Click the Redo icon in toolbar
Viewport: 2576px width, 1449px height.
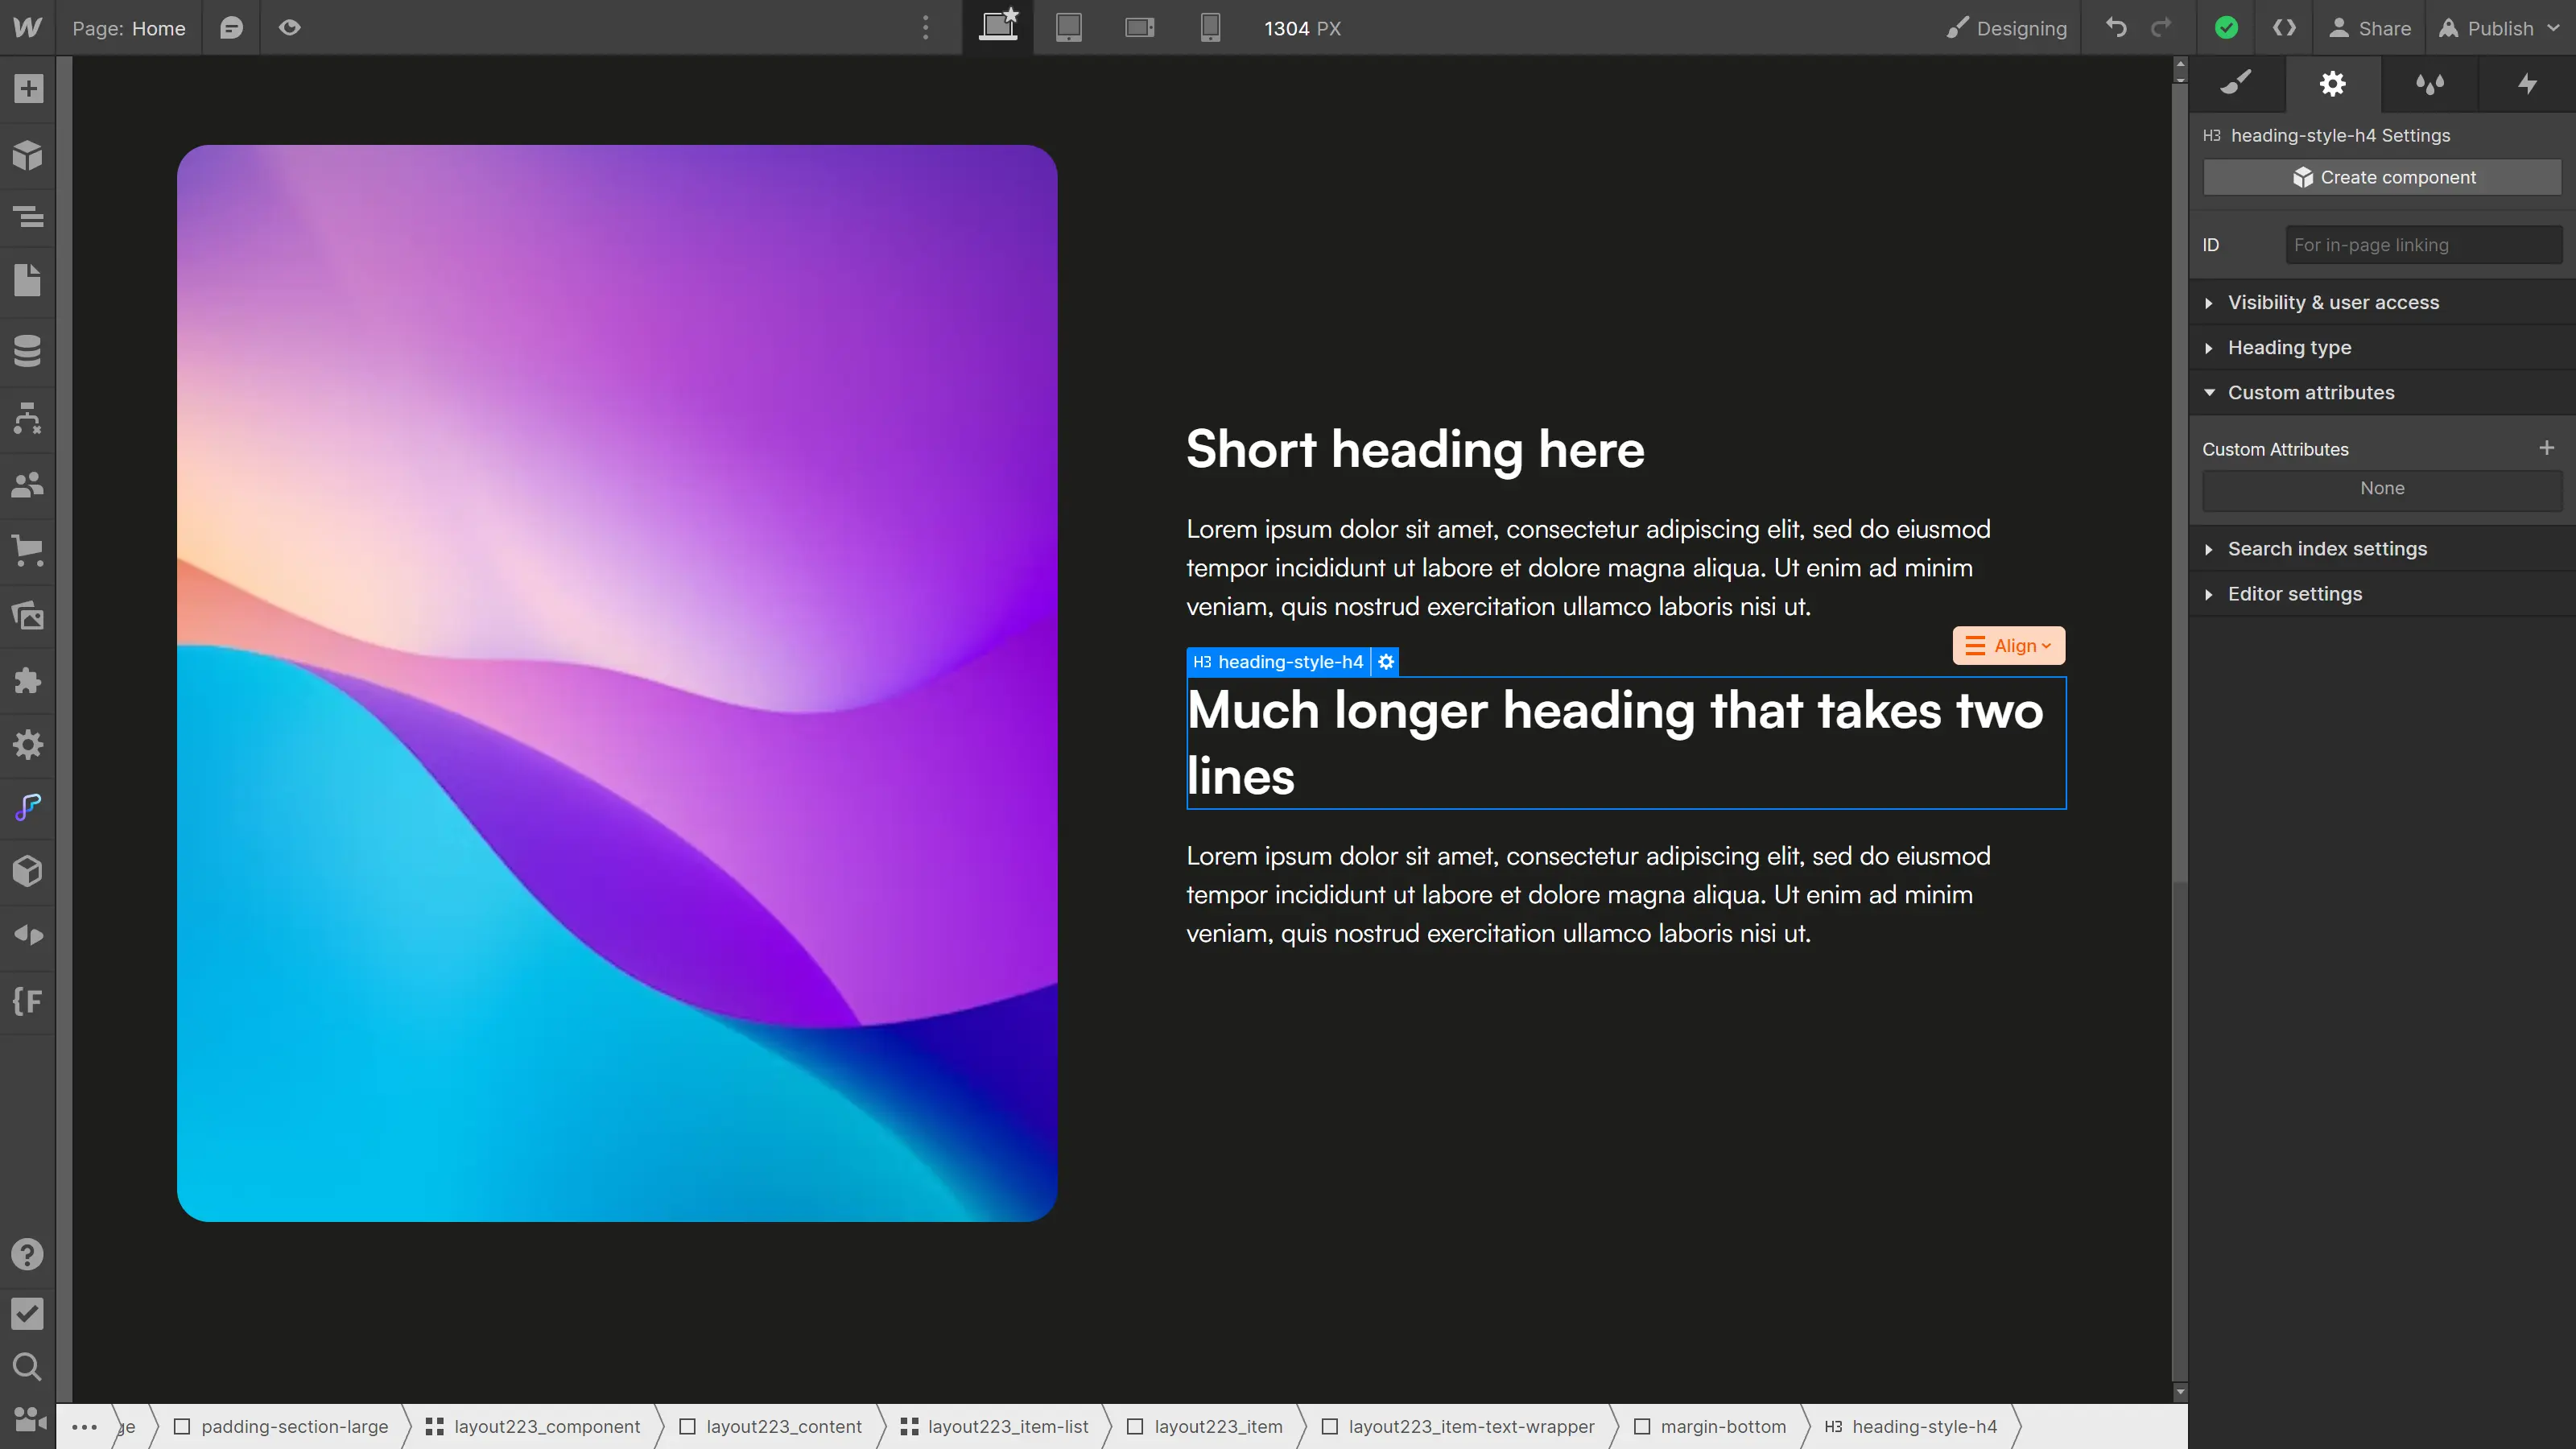point(2162,27)
